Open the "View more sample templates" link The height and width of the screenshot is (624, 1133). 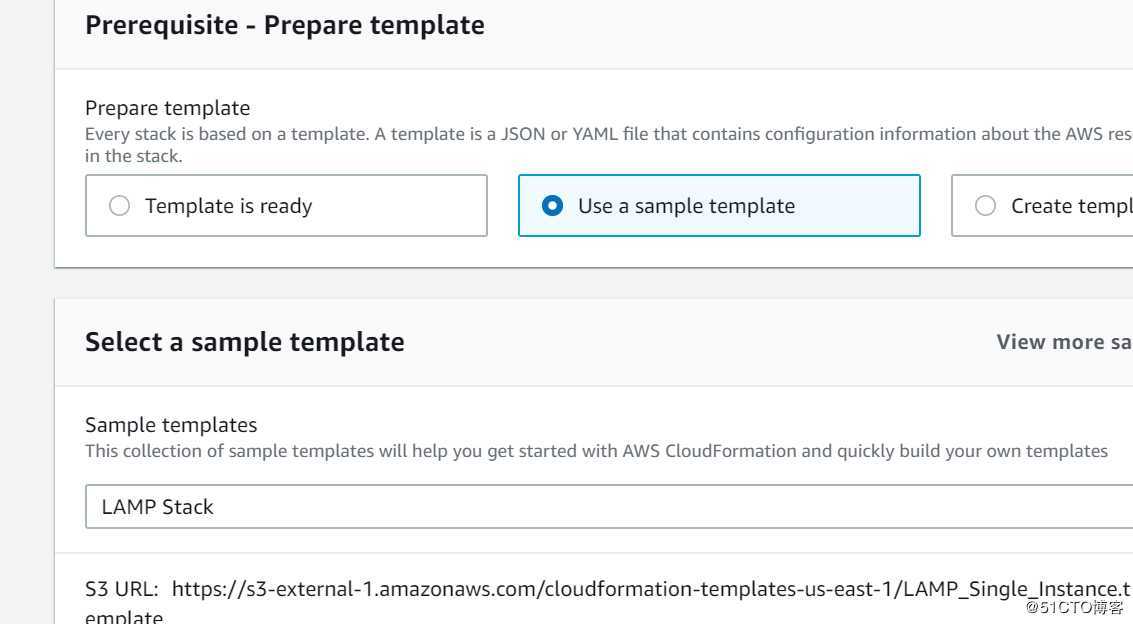pos(1064,342)
